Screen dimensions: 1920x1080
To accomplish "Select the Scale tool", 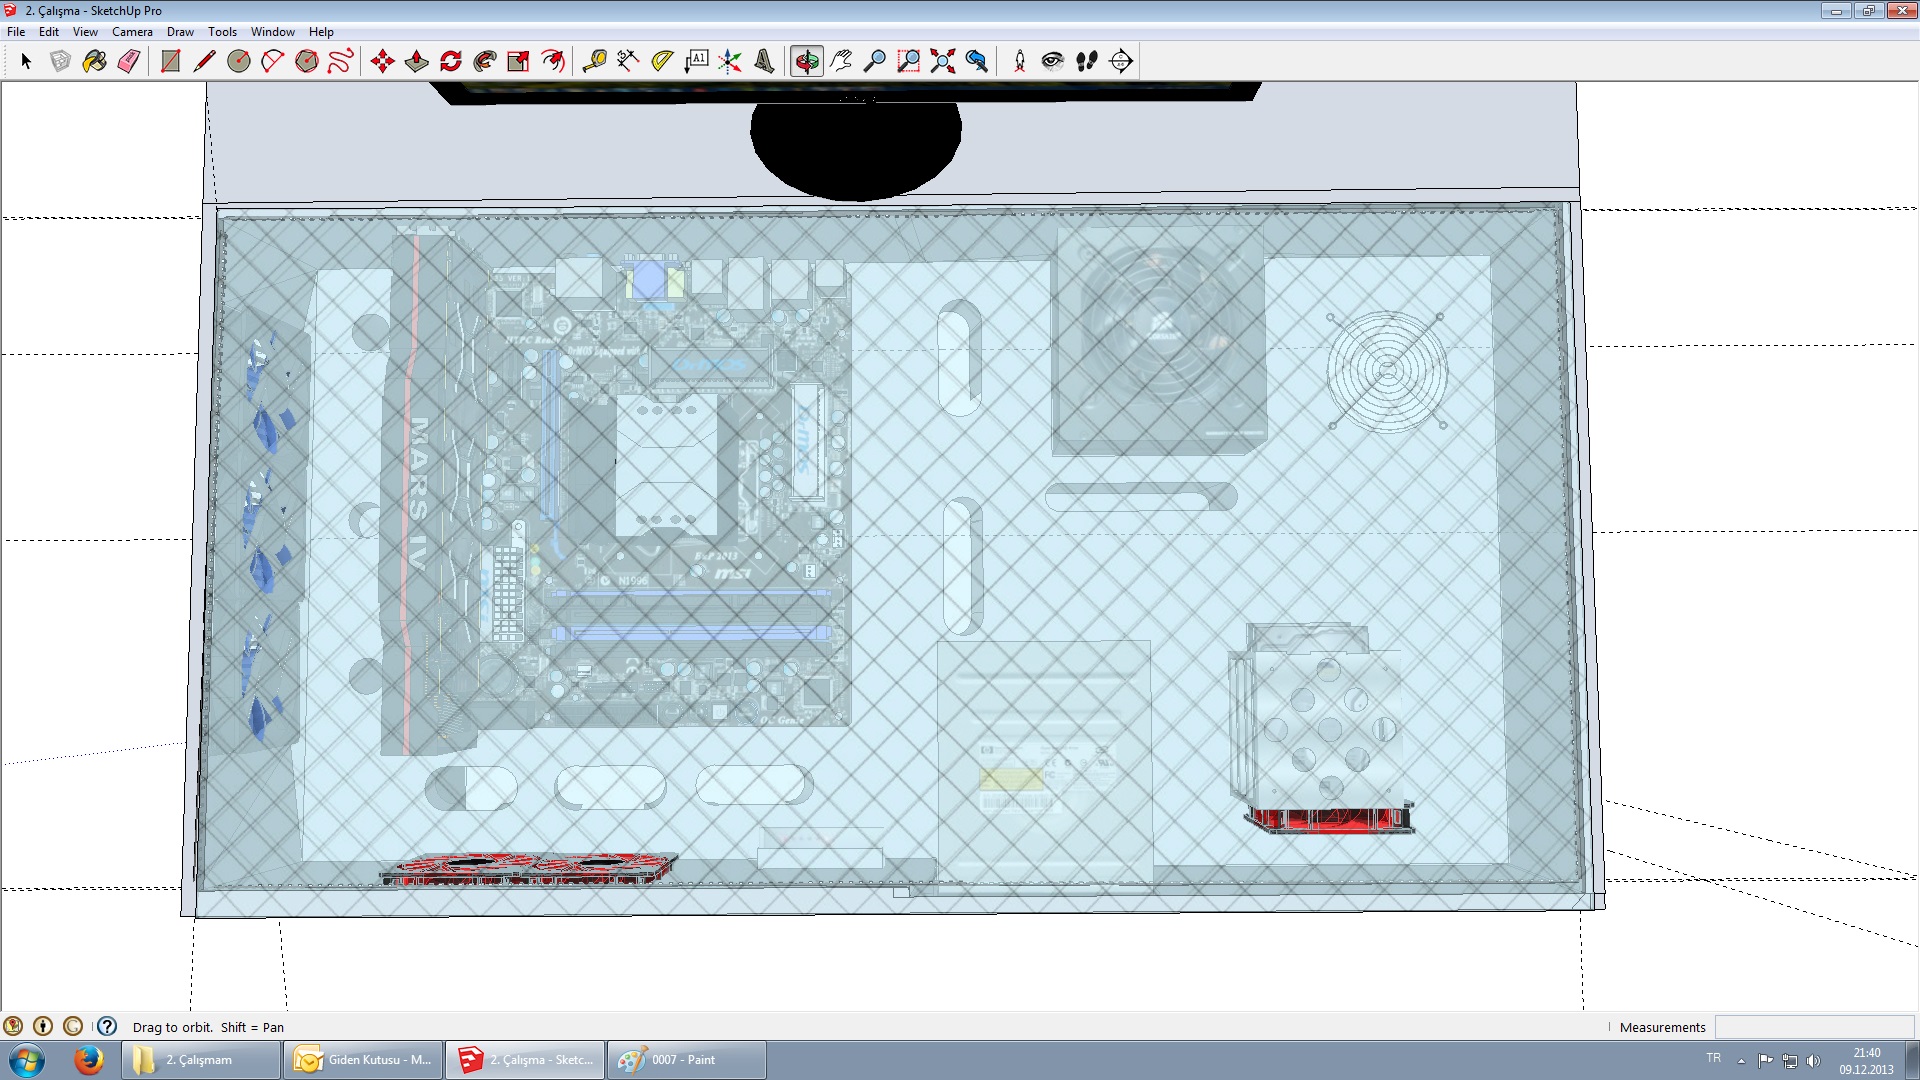I will coord(519,61).
